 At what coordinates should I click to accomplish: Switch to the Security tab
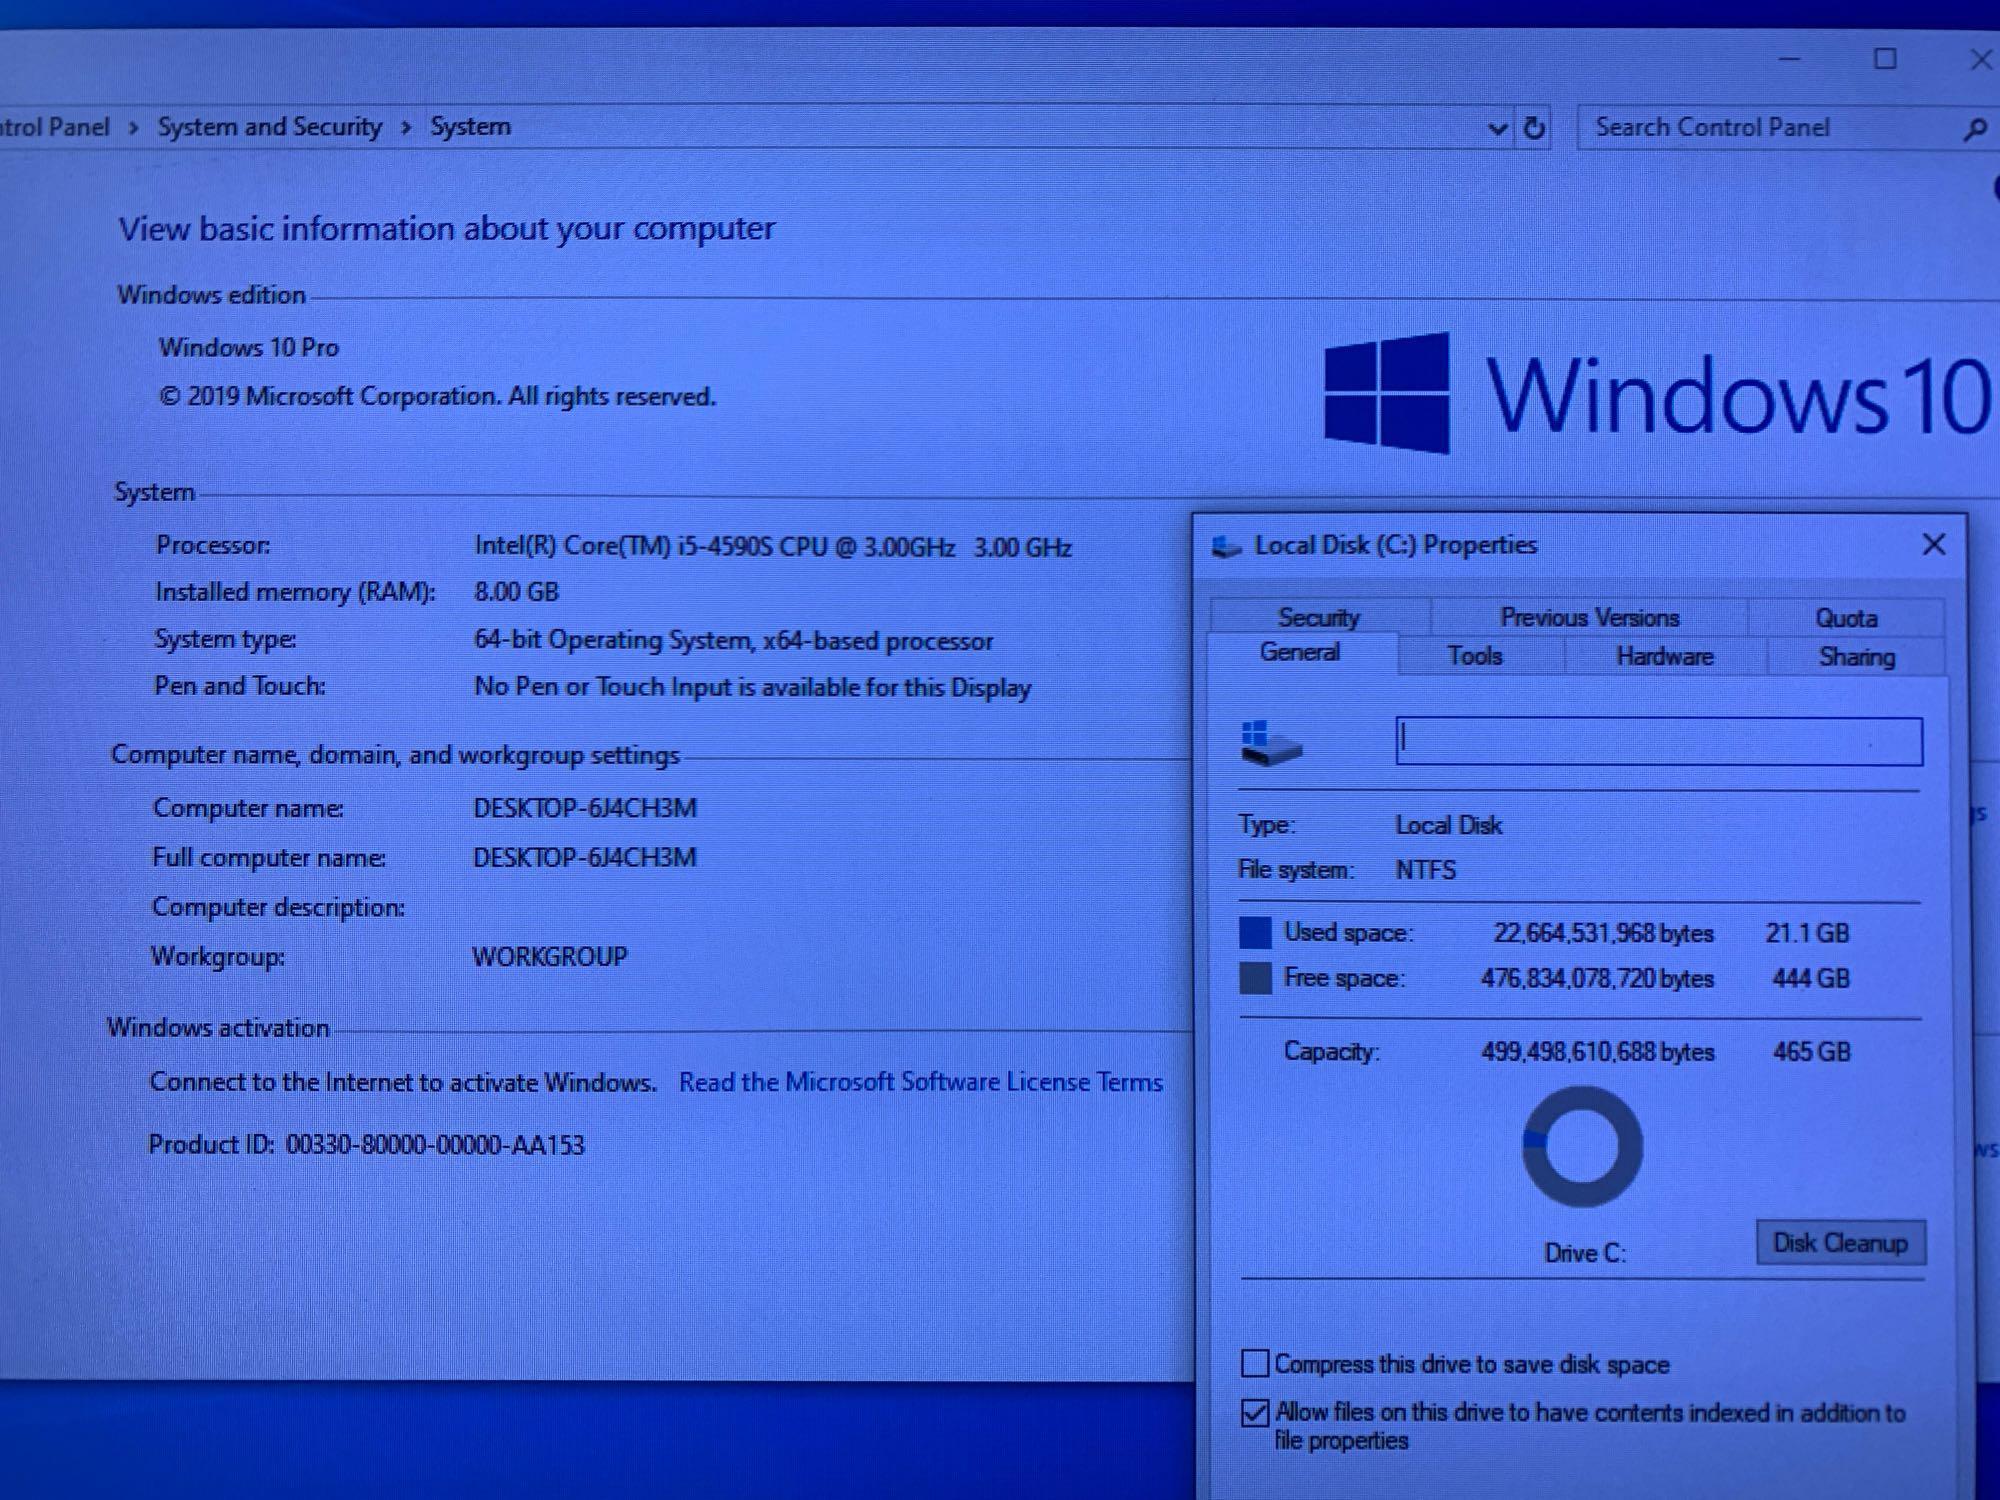(x=1319, y=617)
